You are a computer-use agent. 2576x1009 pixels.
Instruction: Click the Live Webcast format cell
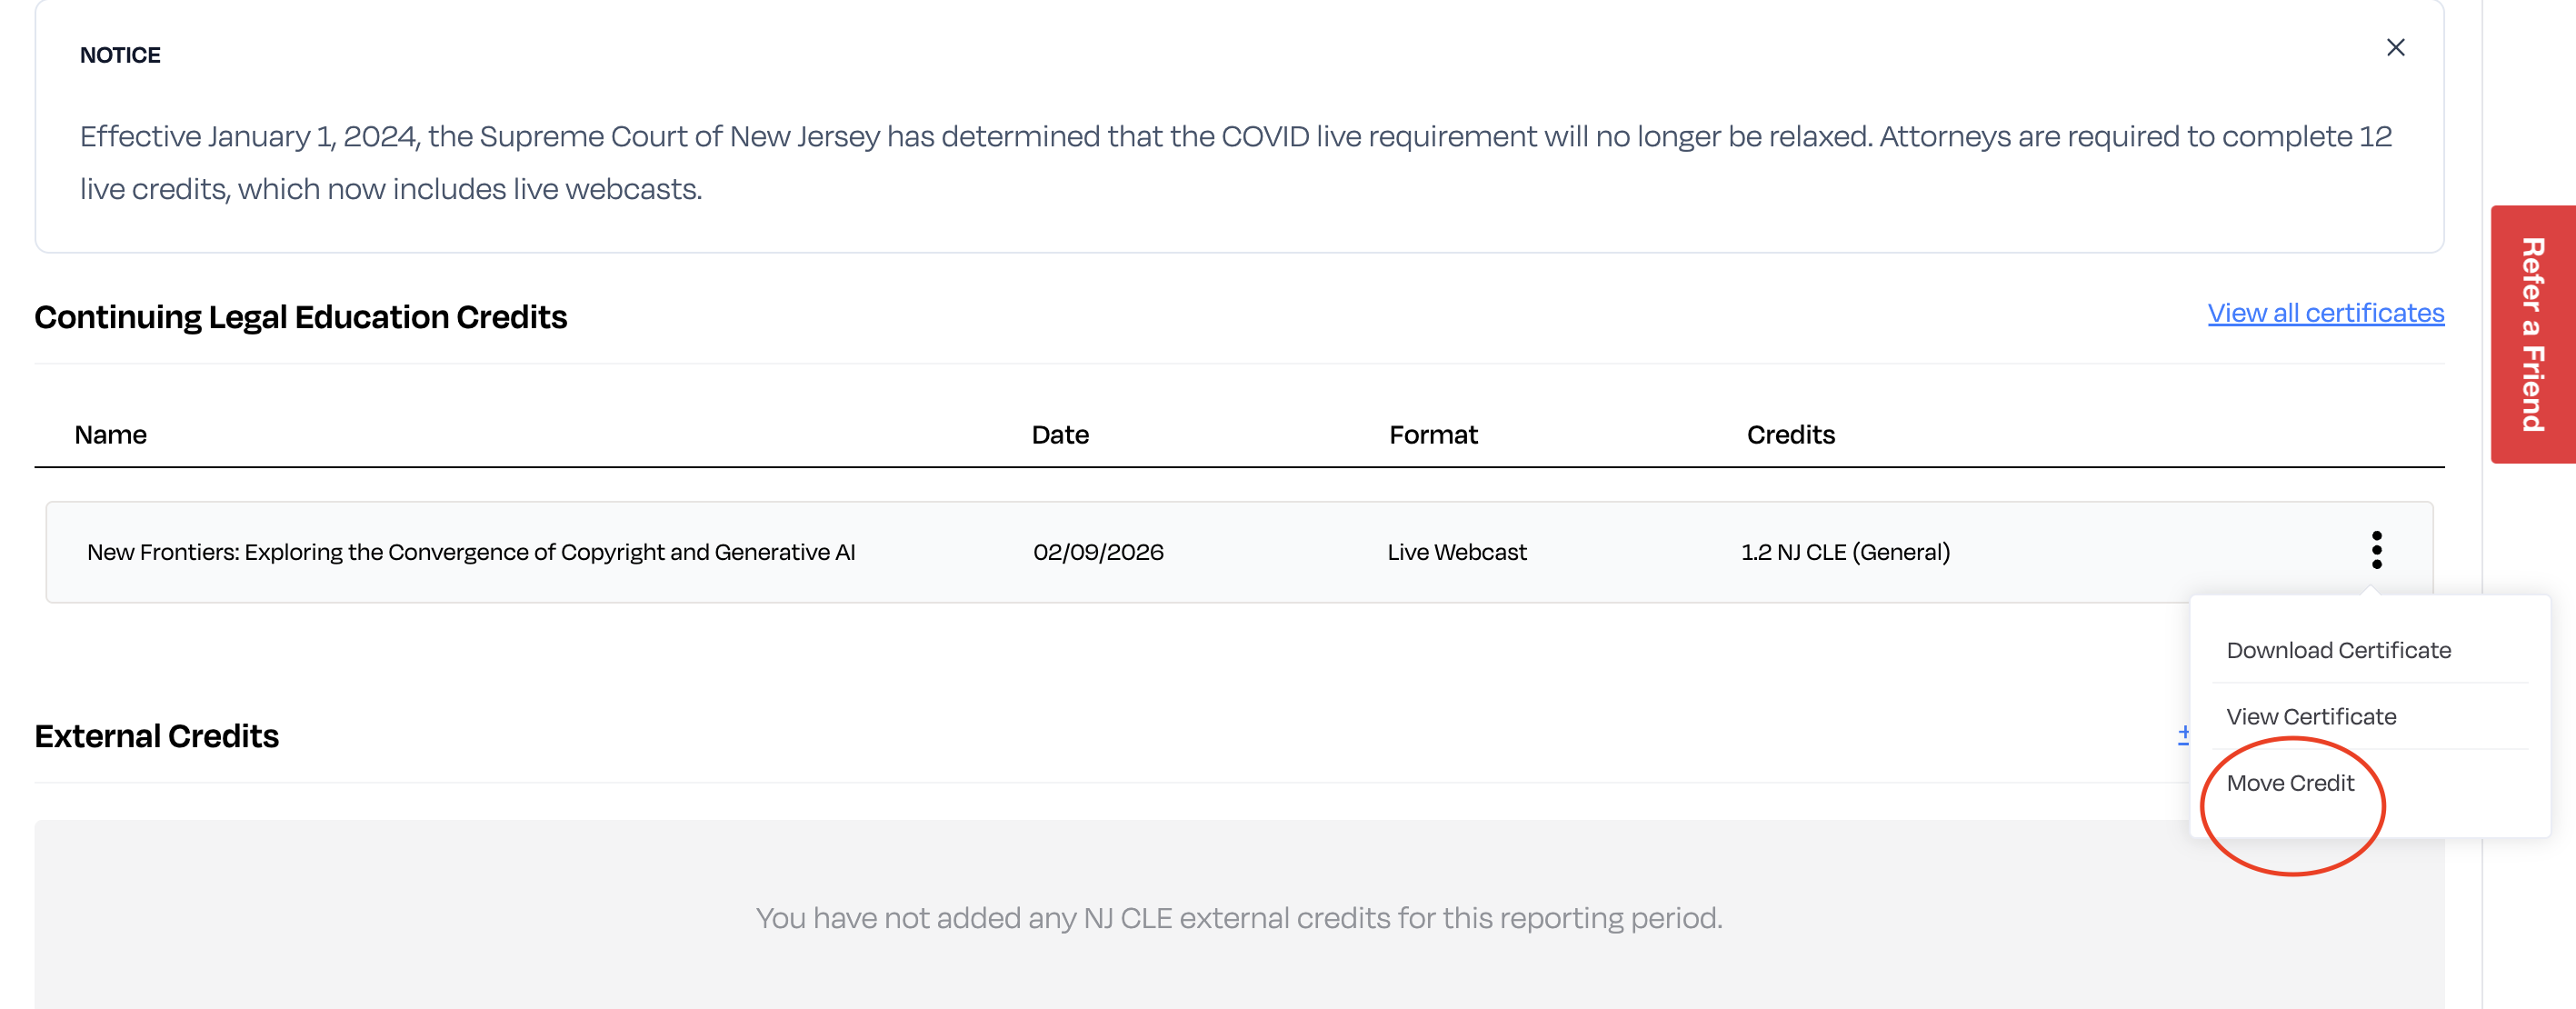point(1456,552)
